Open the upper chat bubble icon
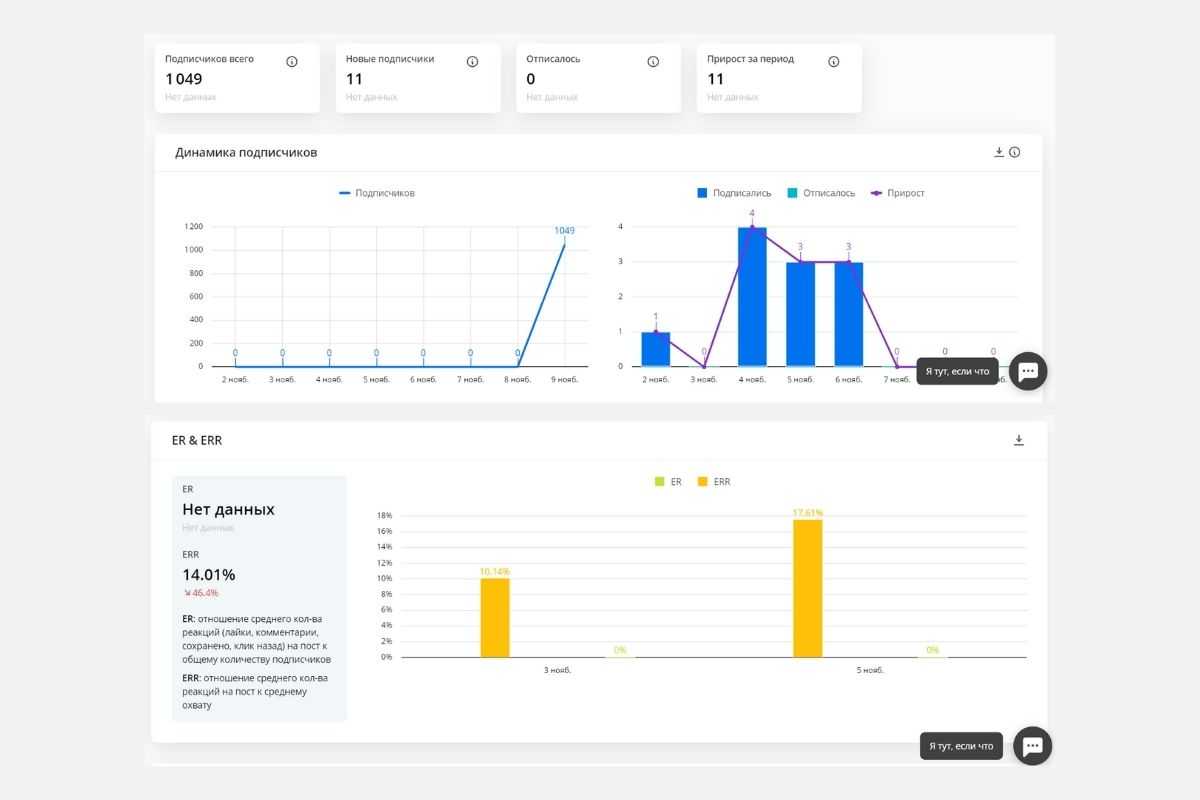This screenshot has height=800, width=1200. click(x=1028, y=371)
